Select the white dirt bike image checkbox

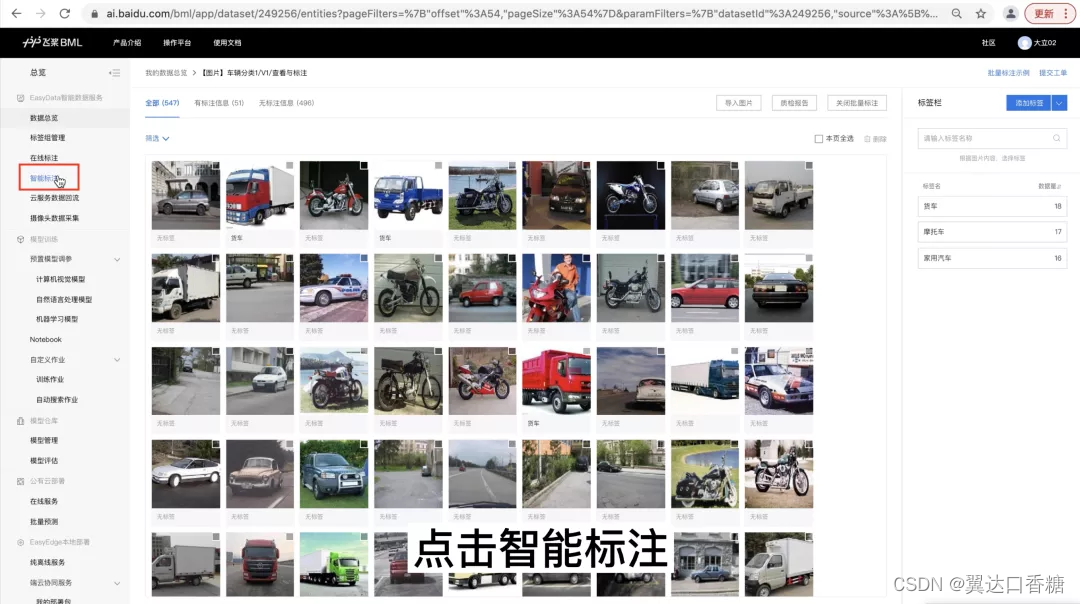661,165
